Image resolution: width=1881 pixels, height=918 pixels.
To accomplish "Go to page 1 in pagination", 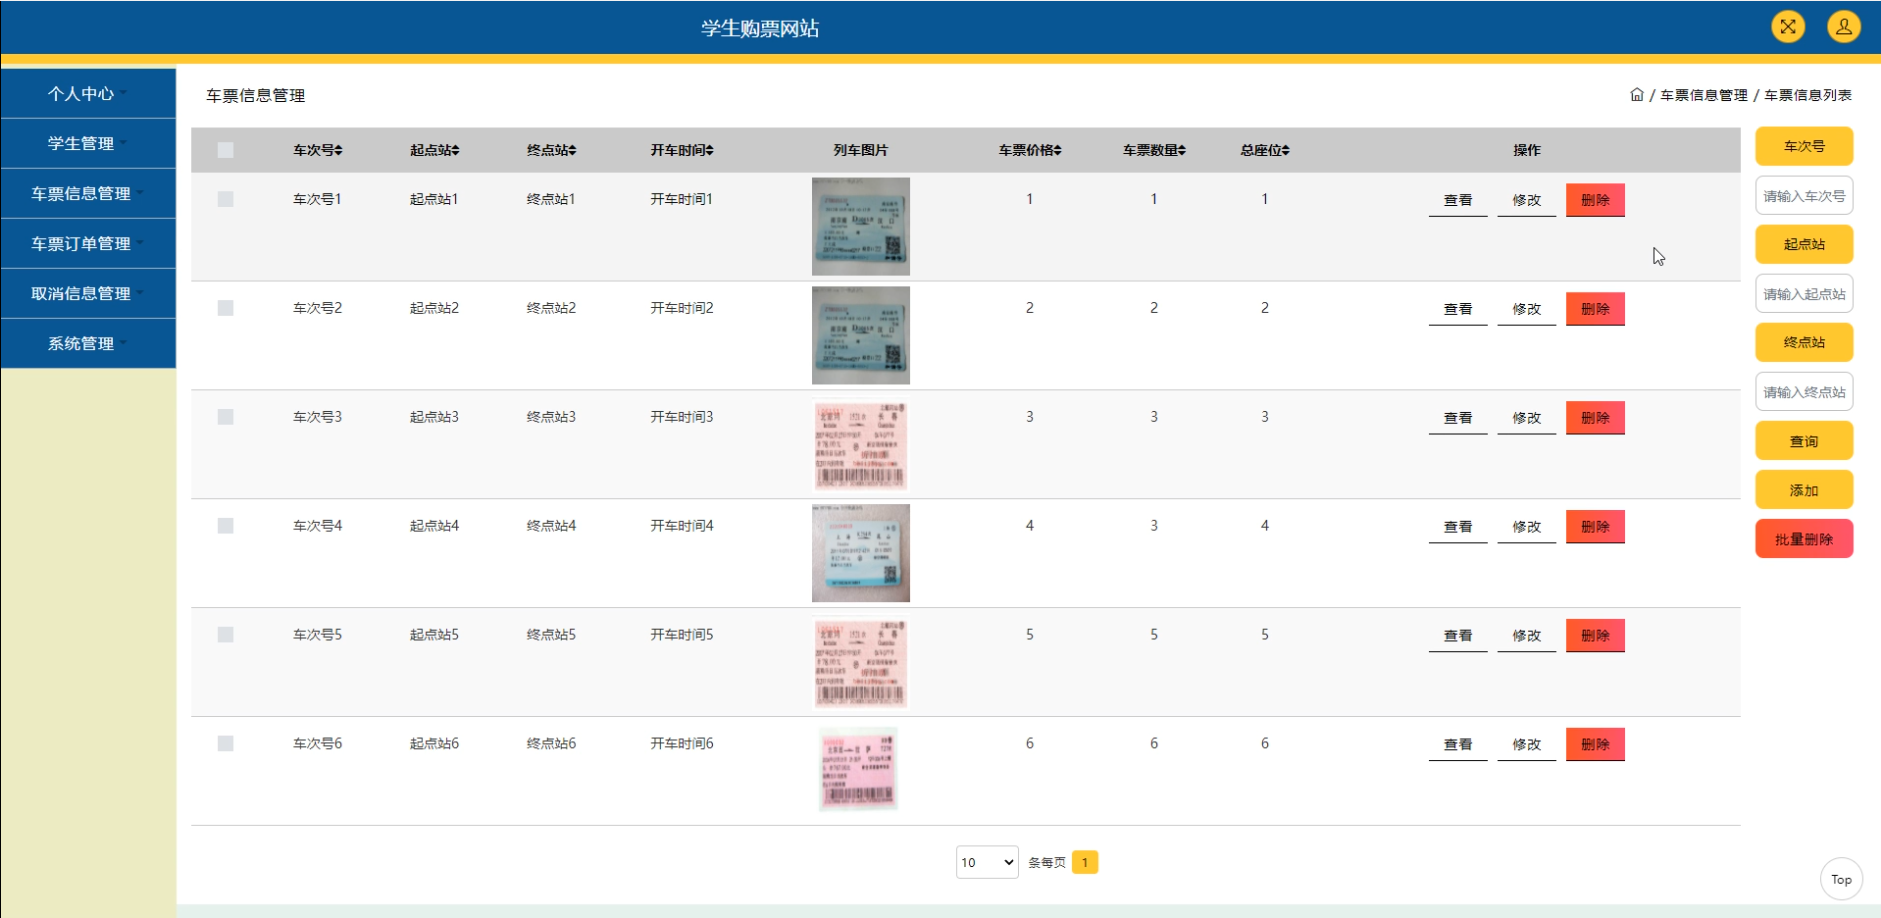I will 1085,862.
